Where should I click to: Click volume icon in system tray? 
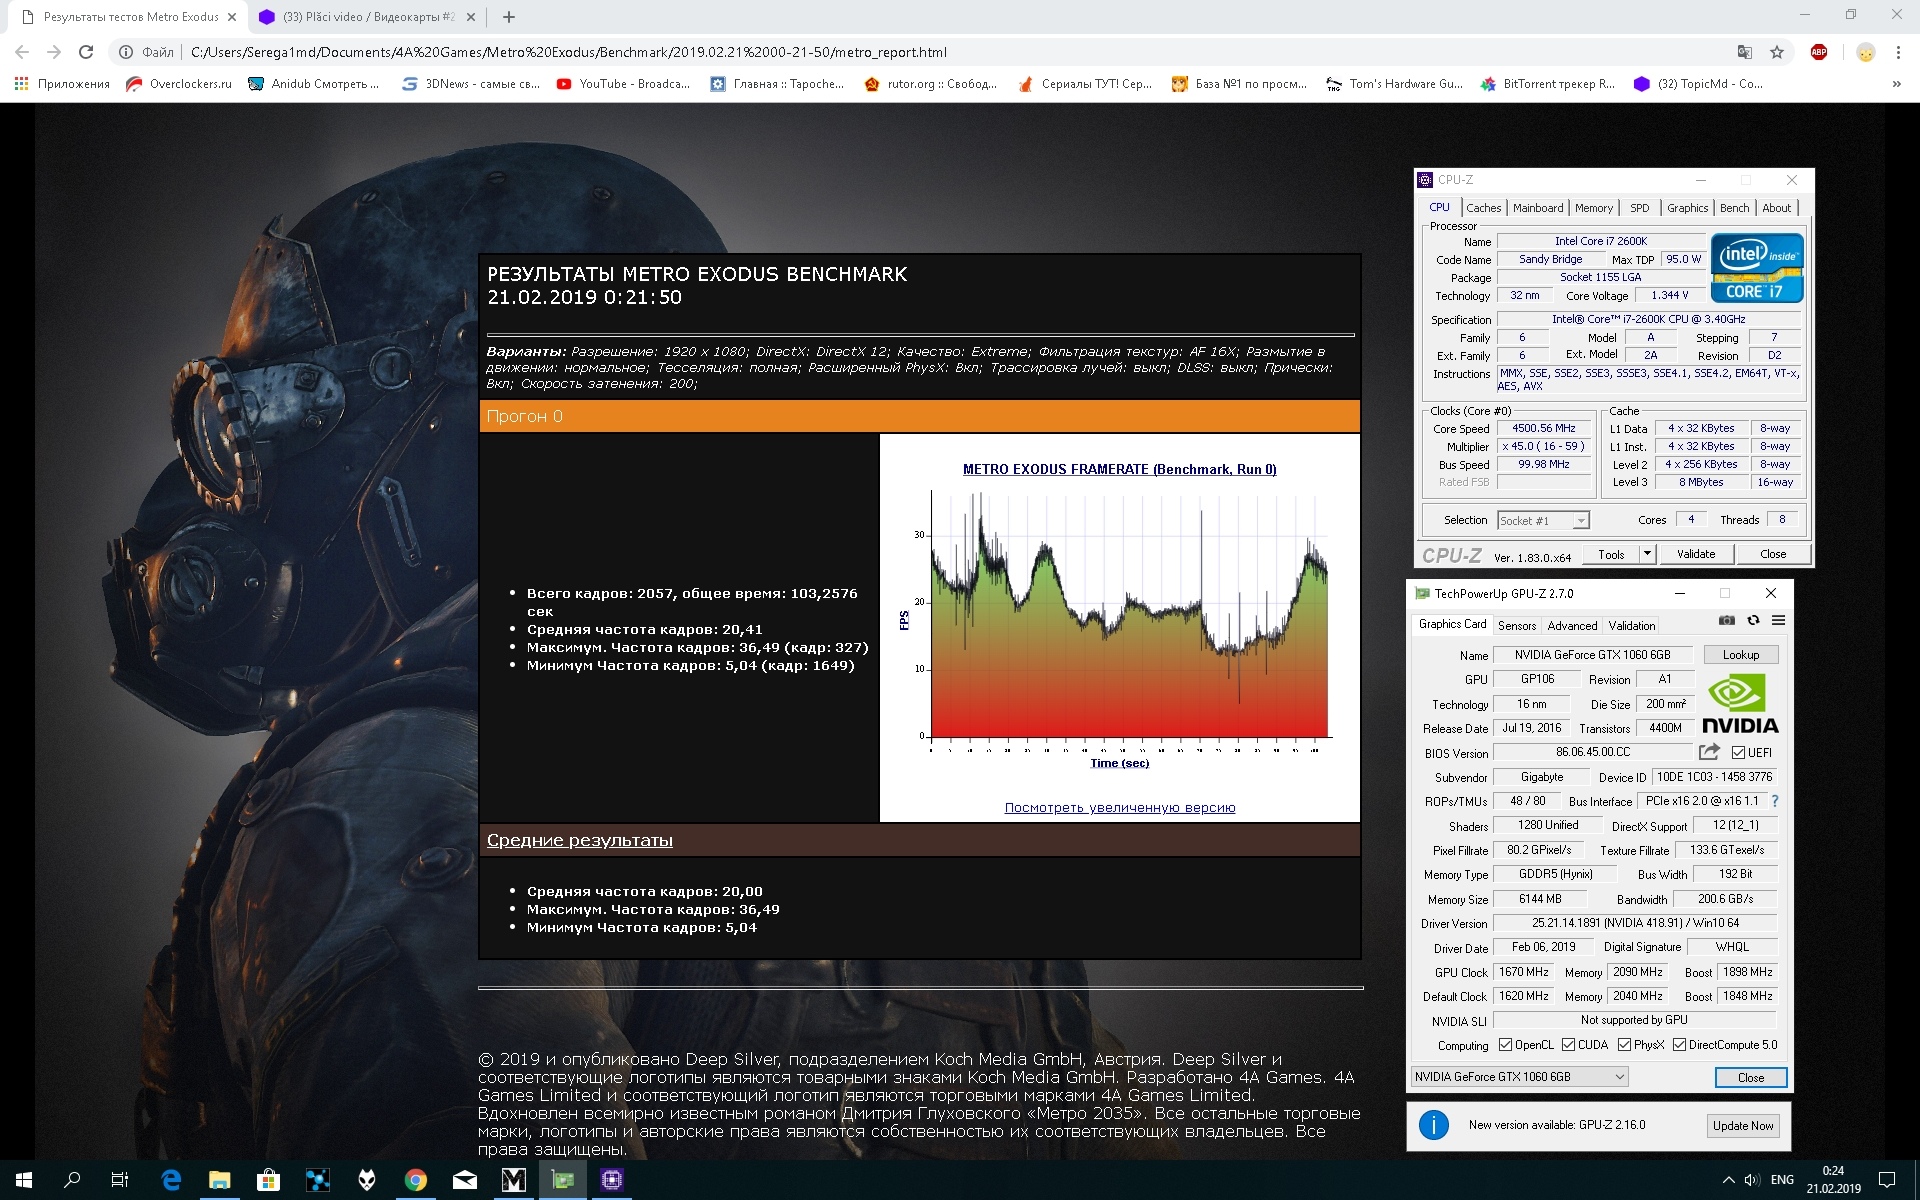(x=1752, y=1180)
